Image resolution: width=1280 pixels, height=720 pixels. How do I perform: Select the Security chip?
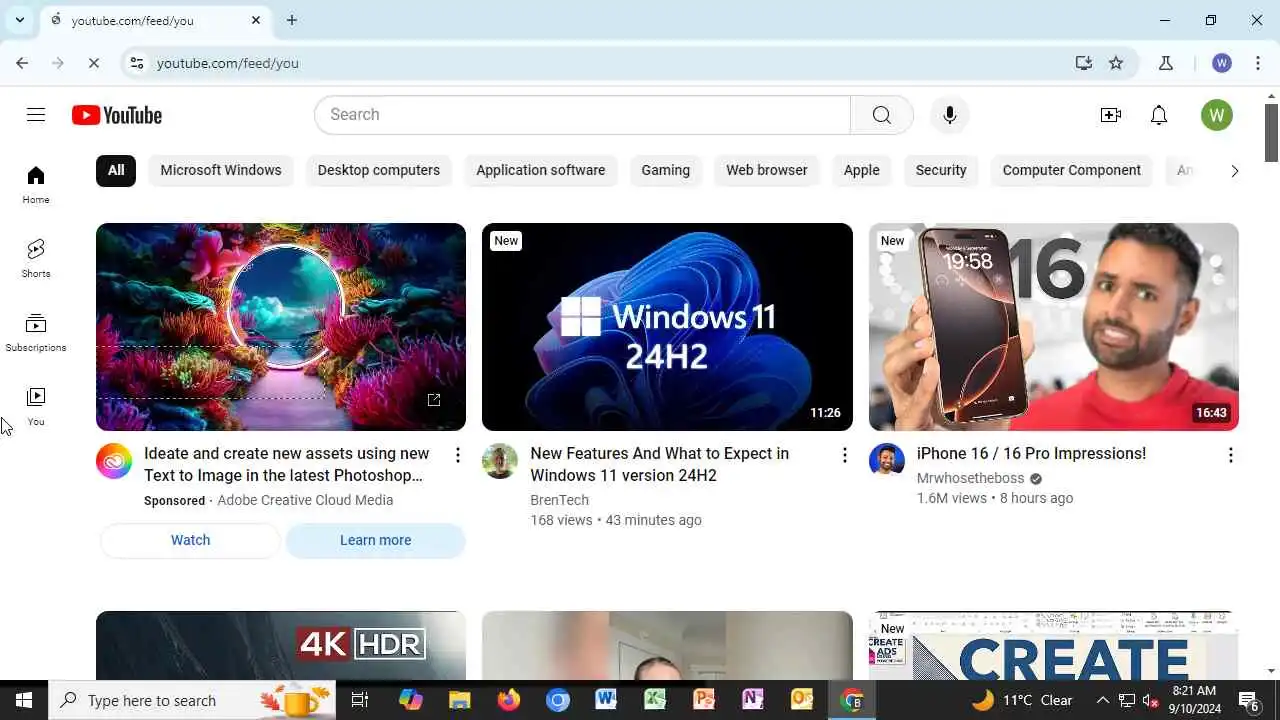941,170
